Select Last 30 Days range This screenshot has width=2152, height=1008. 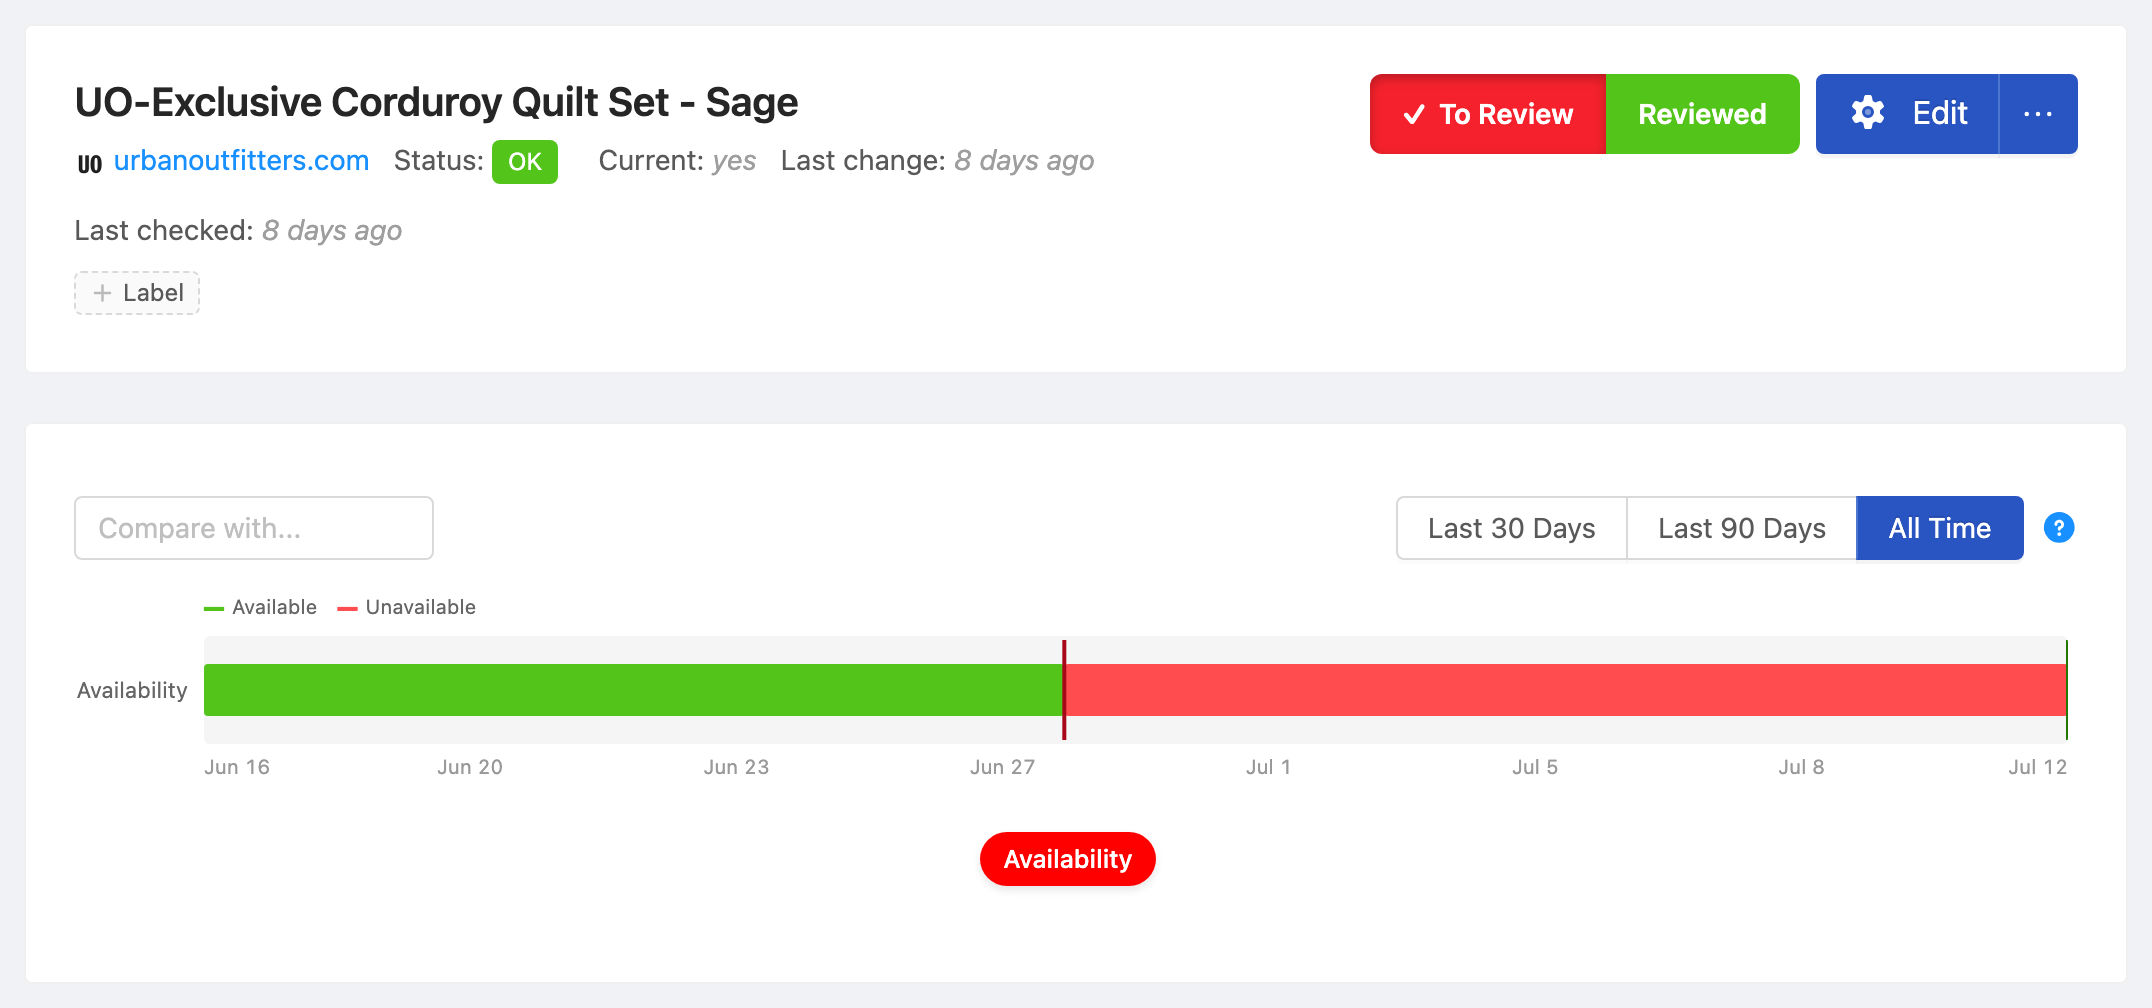click(1511, 528)
